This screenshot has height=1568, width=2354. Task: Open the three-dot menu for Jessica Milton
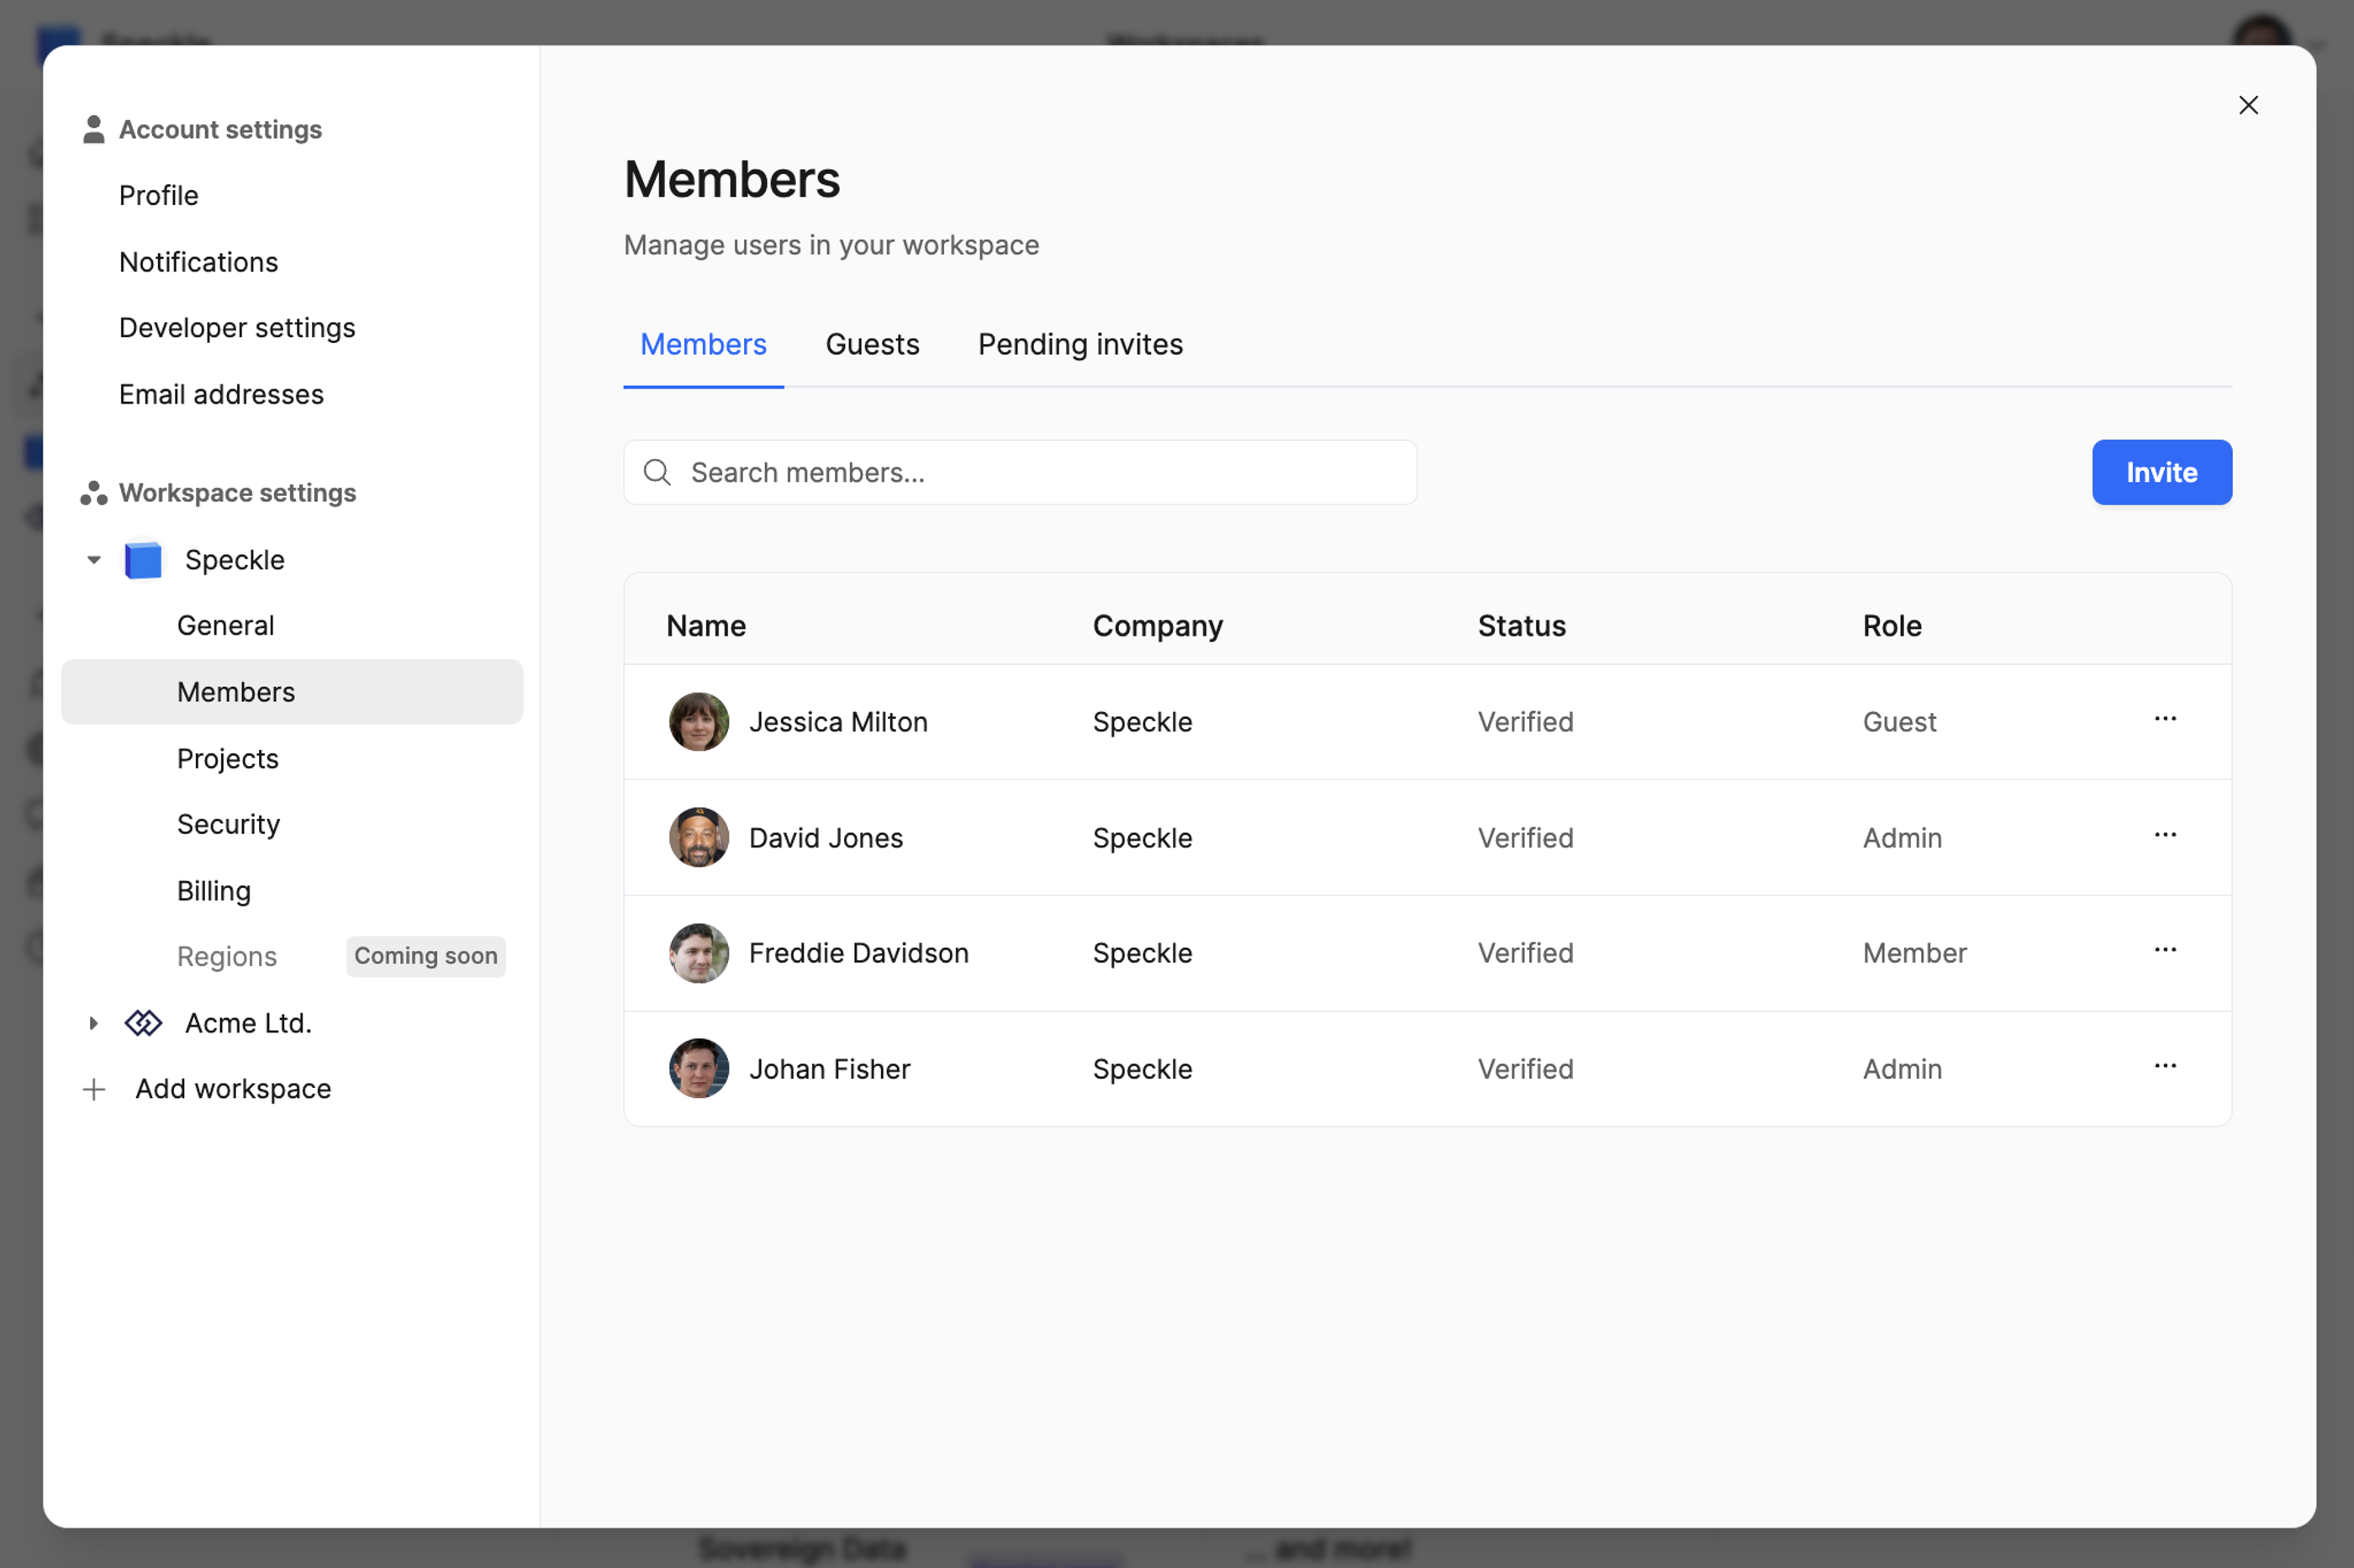[x=2165, y=719]
